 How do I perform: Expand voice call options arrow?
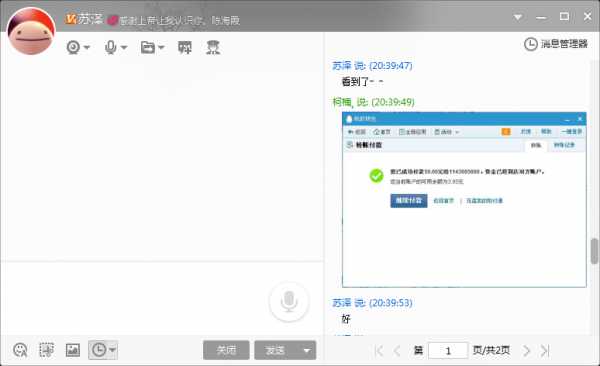124,48
